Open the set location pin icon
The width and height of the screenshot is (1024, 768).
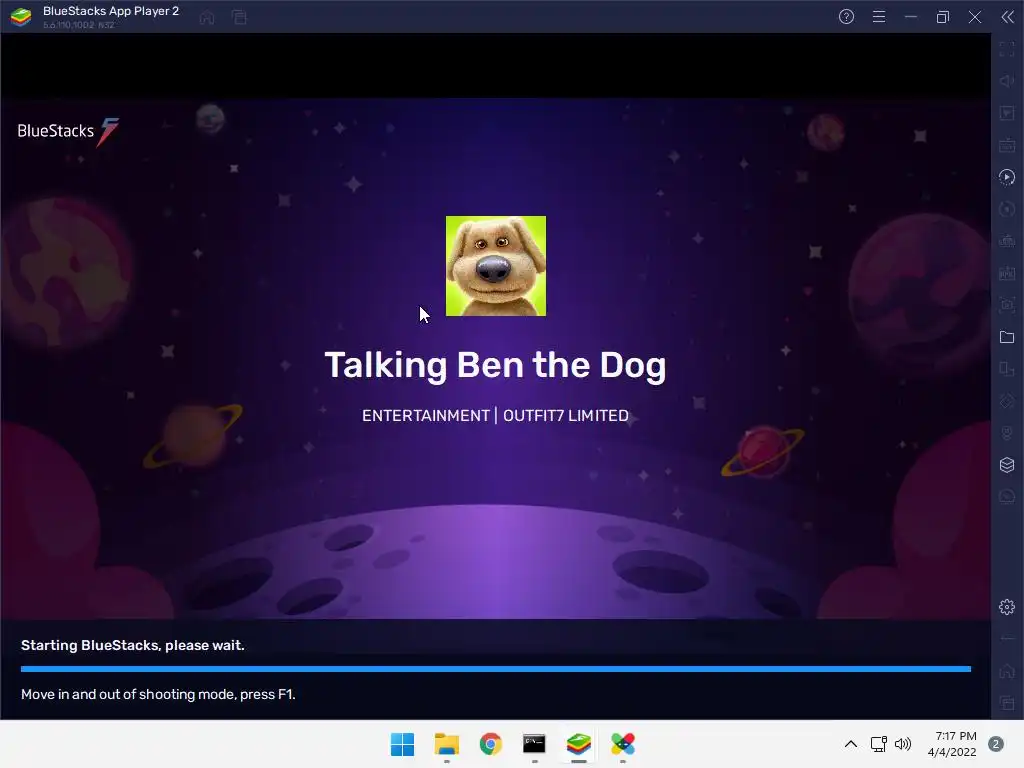(1007, 433)
